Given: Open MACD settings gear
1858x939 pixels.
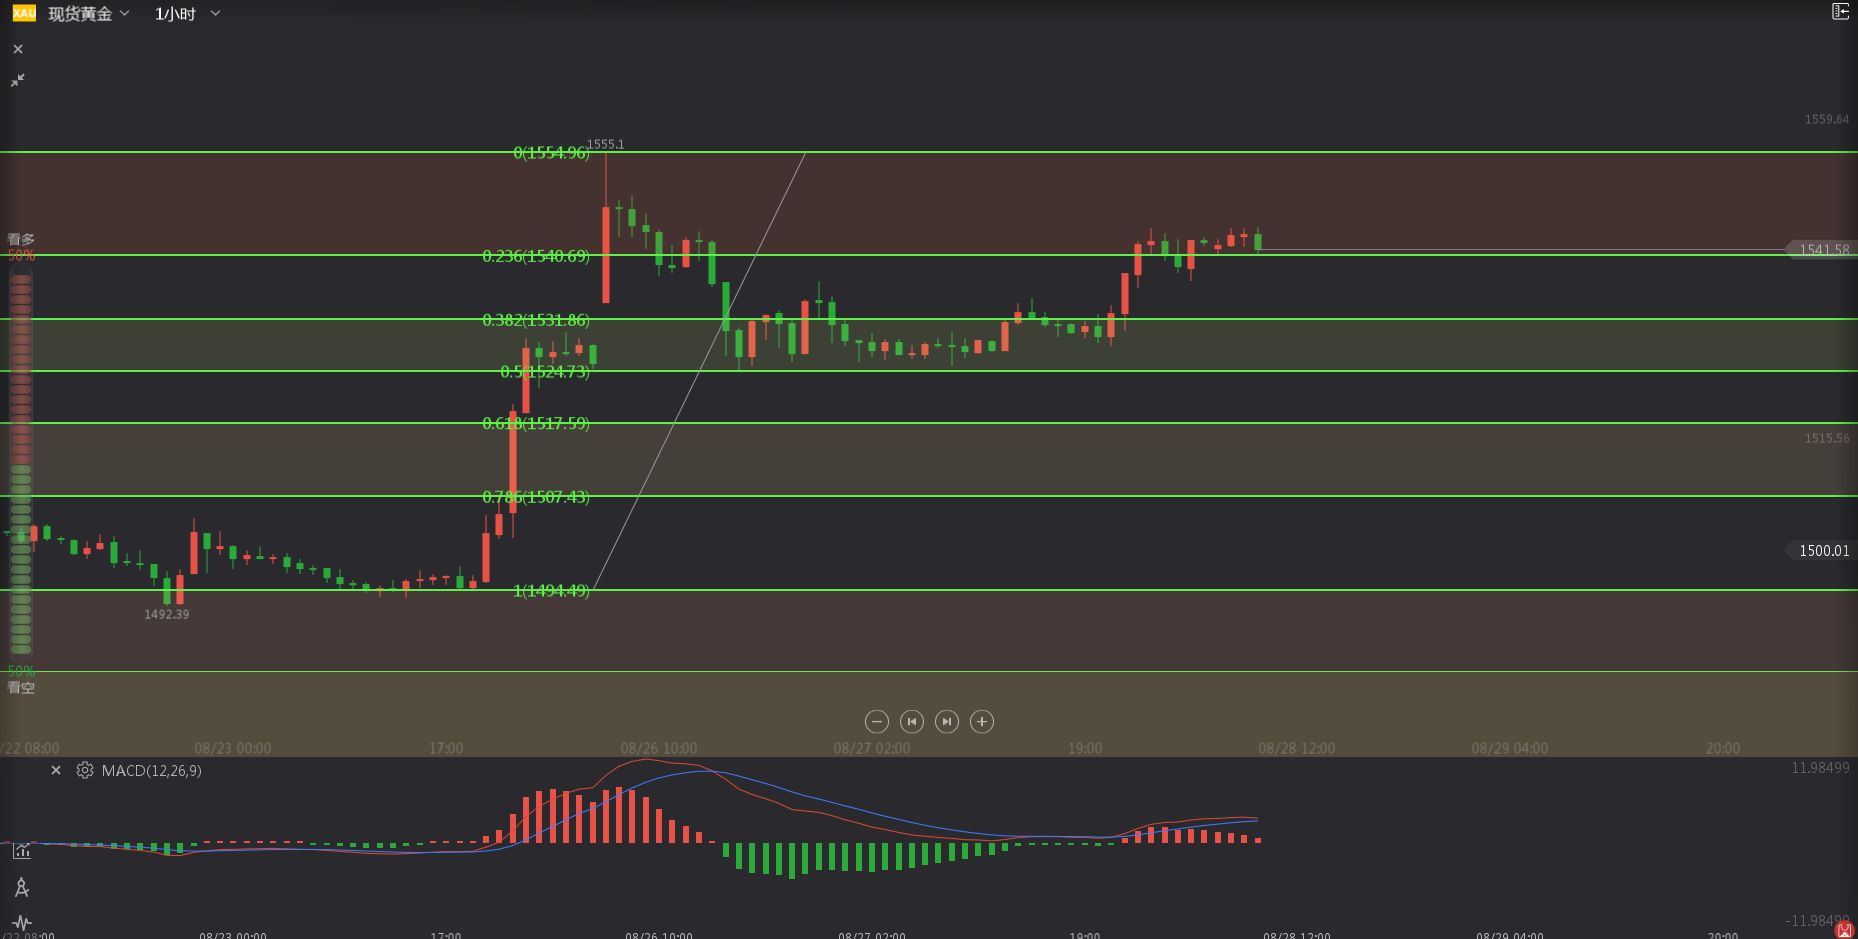Looking at the screenshot, I should point(85,770).
